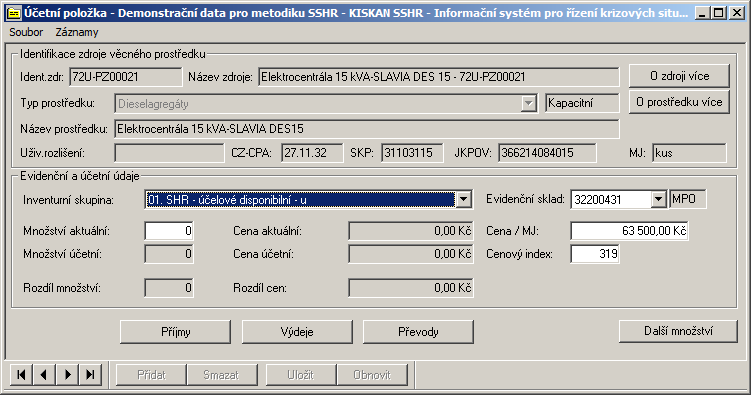
Task: Go to first record navigation arrow
Action: (x=21, y=374)
